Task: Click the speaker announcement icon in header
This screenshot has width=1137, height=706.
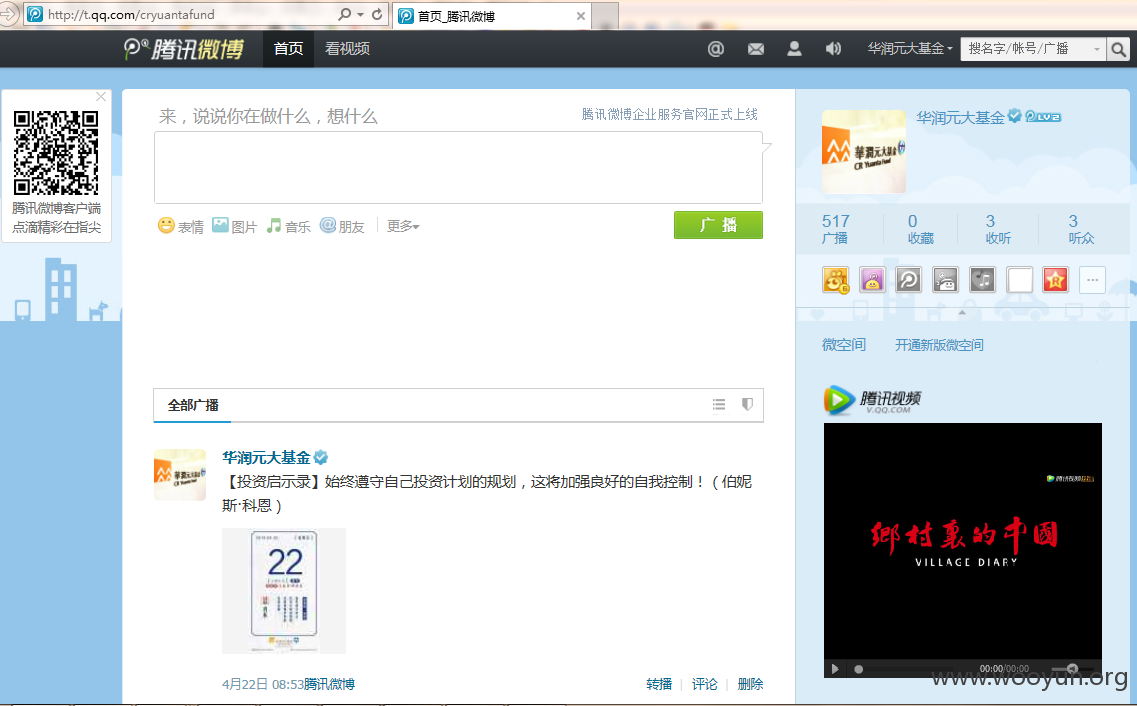Action: [x=833, y=49]
